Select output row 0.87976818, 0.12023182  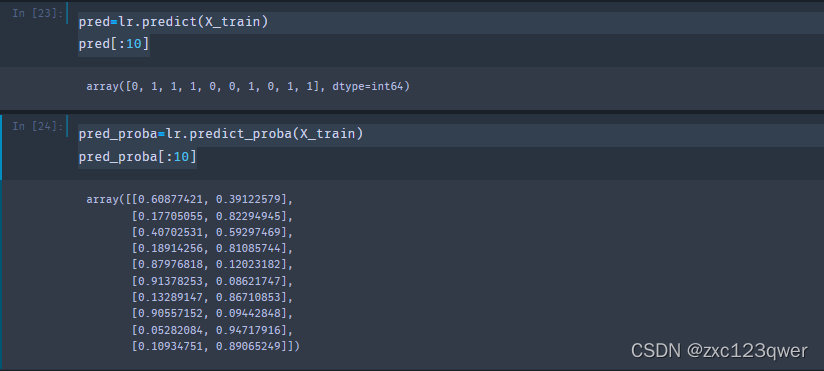pyautogui.click(x=212, y=264)
